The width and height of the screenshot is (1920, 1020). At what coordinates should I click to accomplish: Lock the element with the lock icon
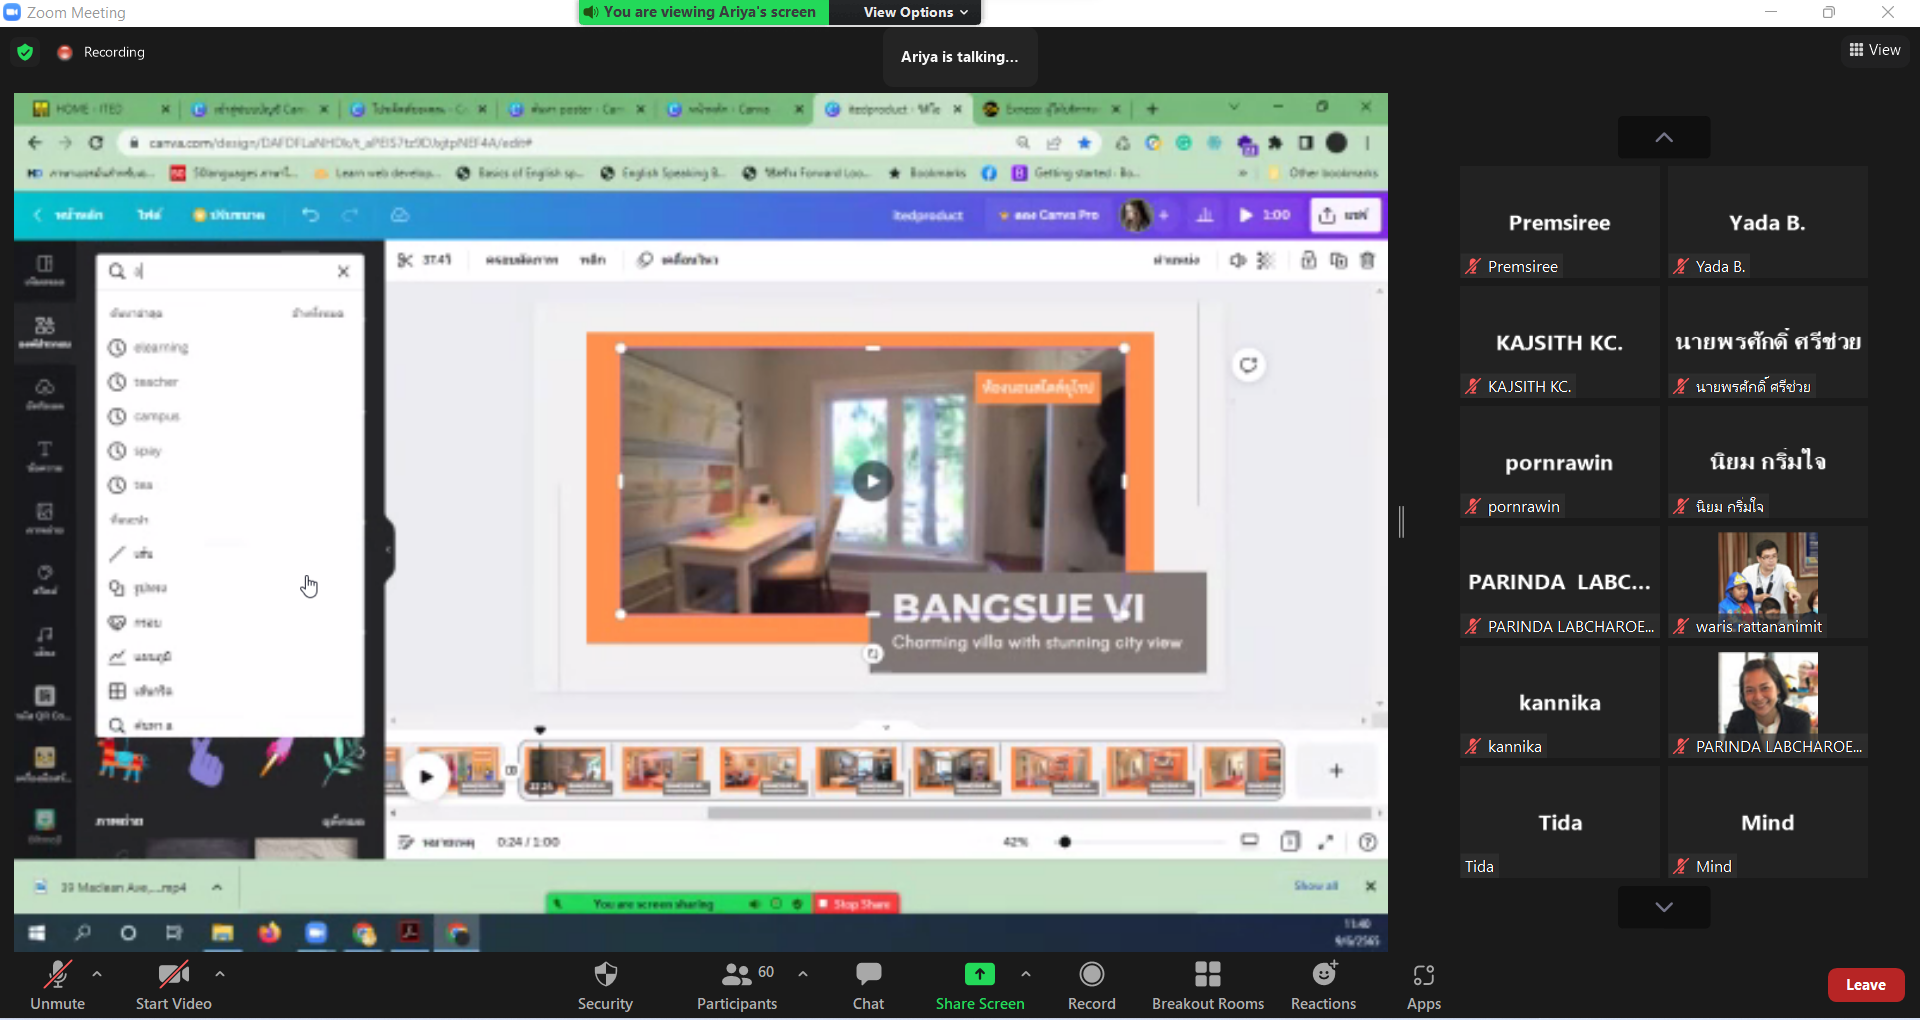[x=1308, y=260]
